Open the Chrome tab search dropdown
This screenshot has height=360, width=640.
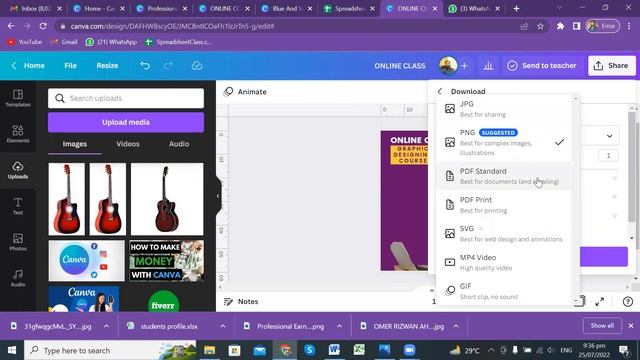(559, 8)
